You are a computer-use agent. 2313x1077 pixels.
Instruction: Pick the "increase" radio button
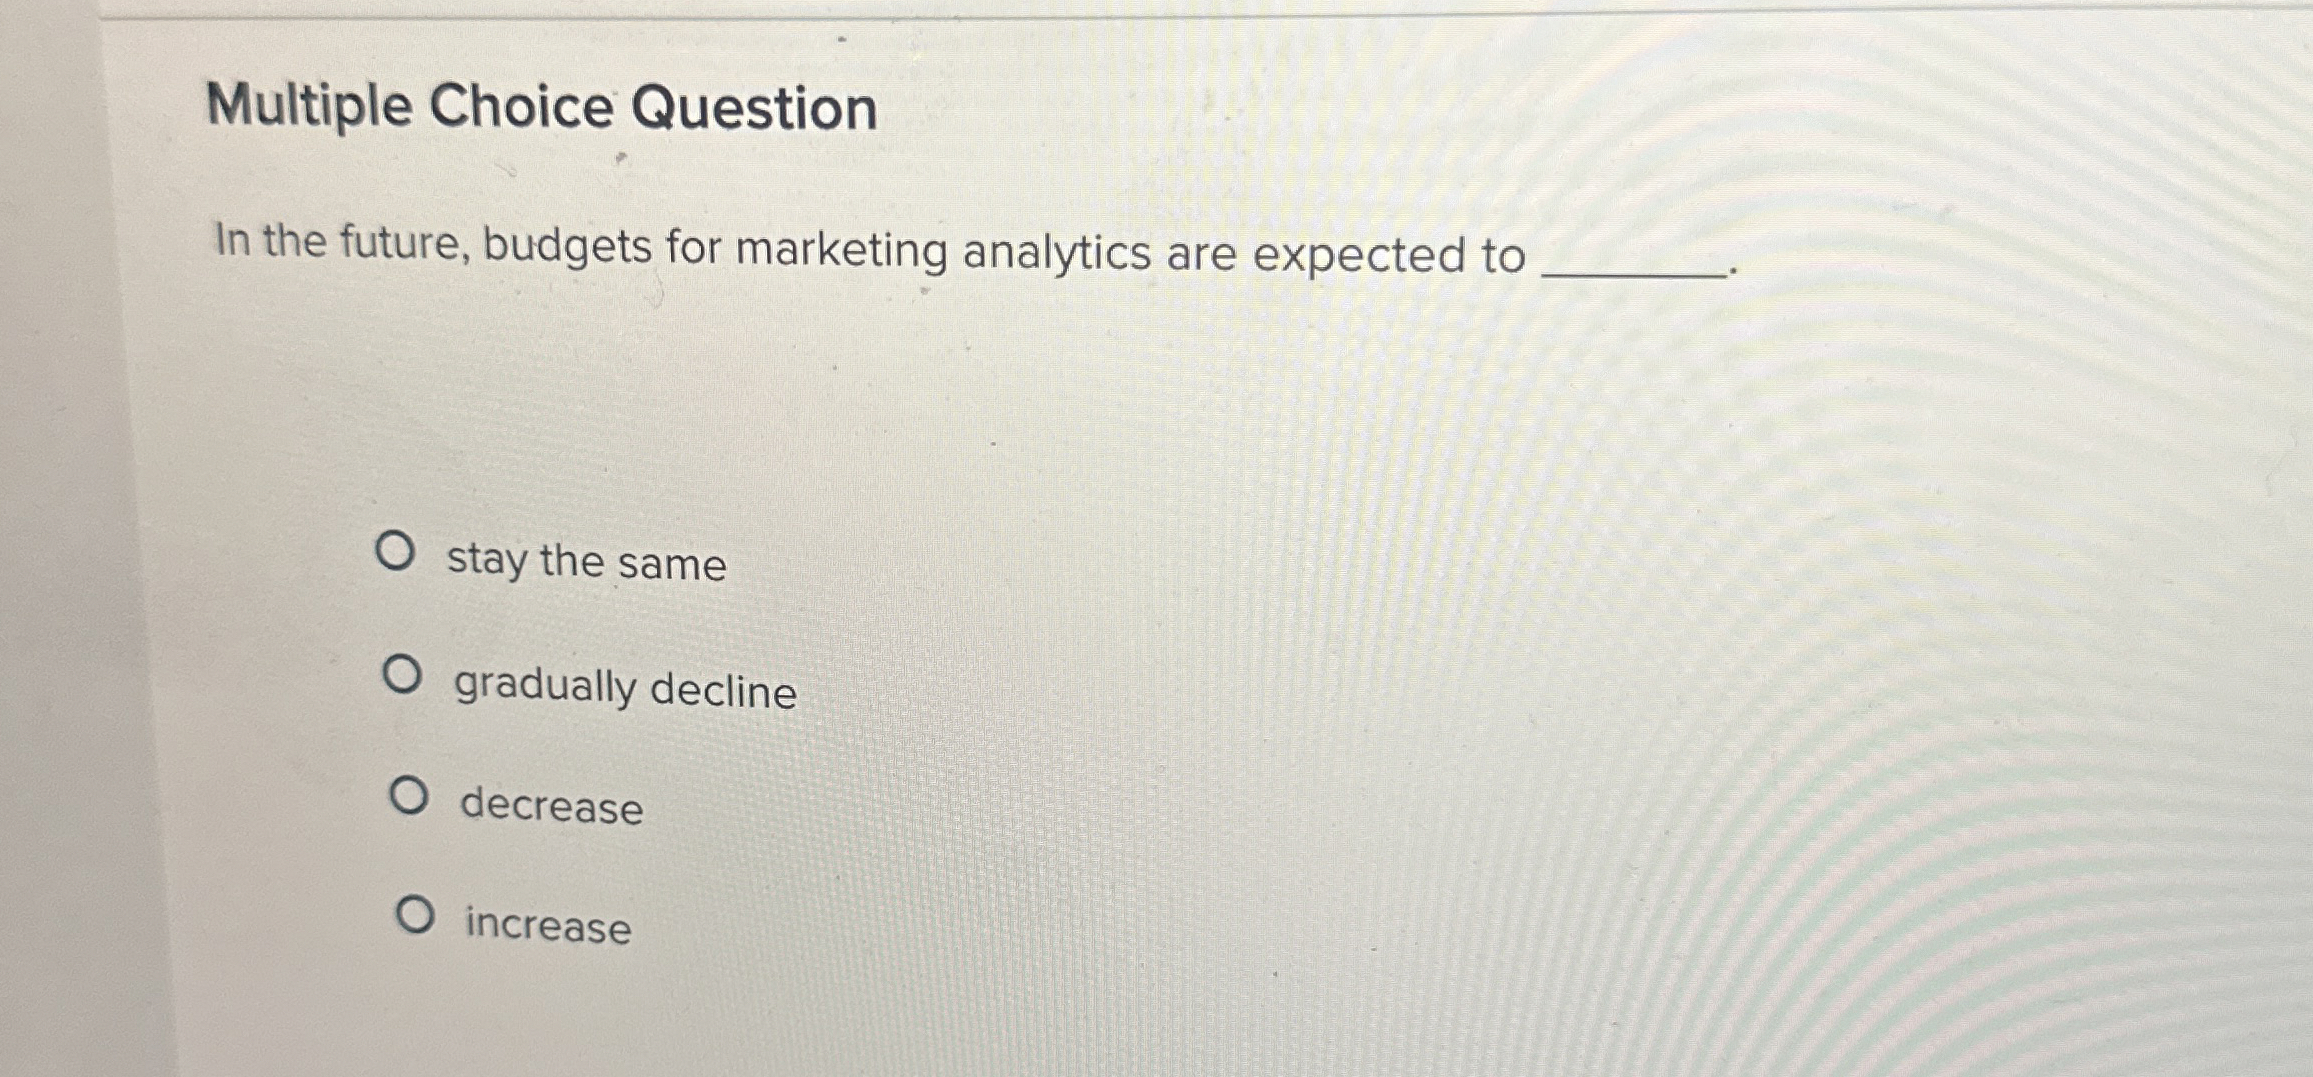(x=414, y=914)
